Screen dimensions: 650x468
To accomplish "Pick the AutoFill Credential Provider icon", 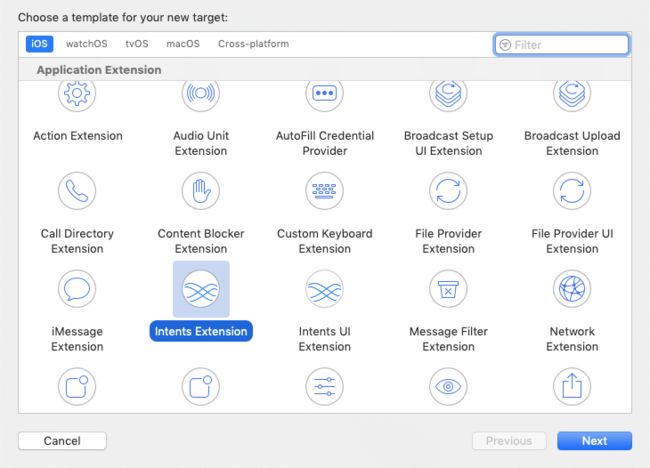I will tap(325, 94).
